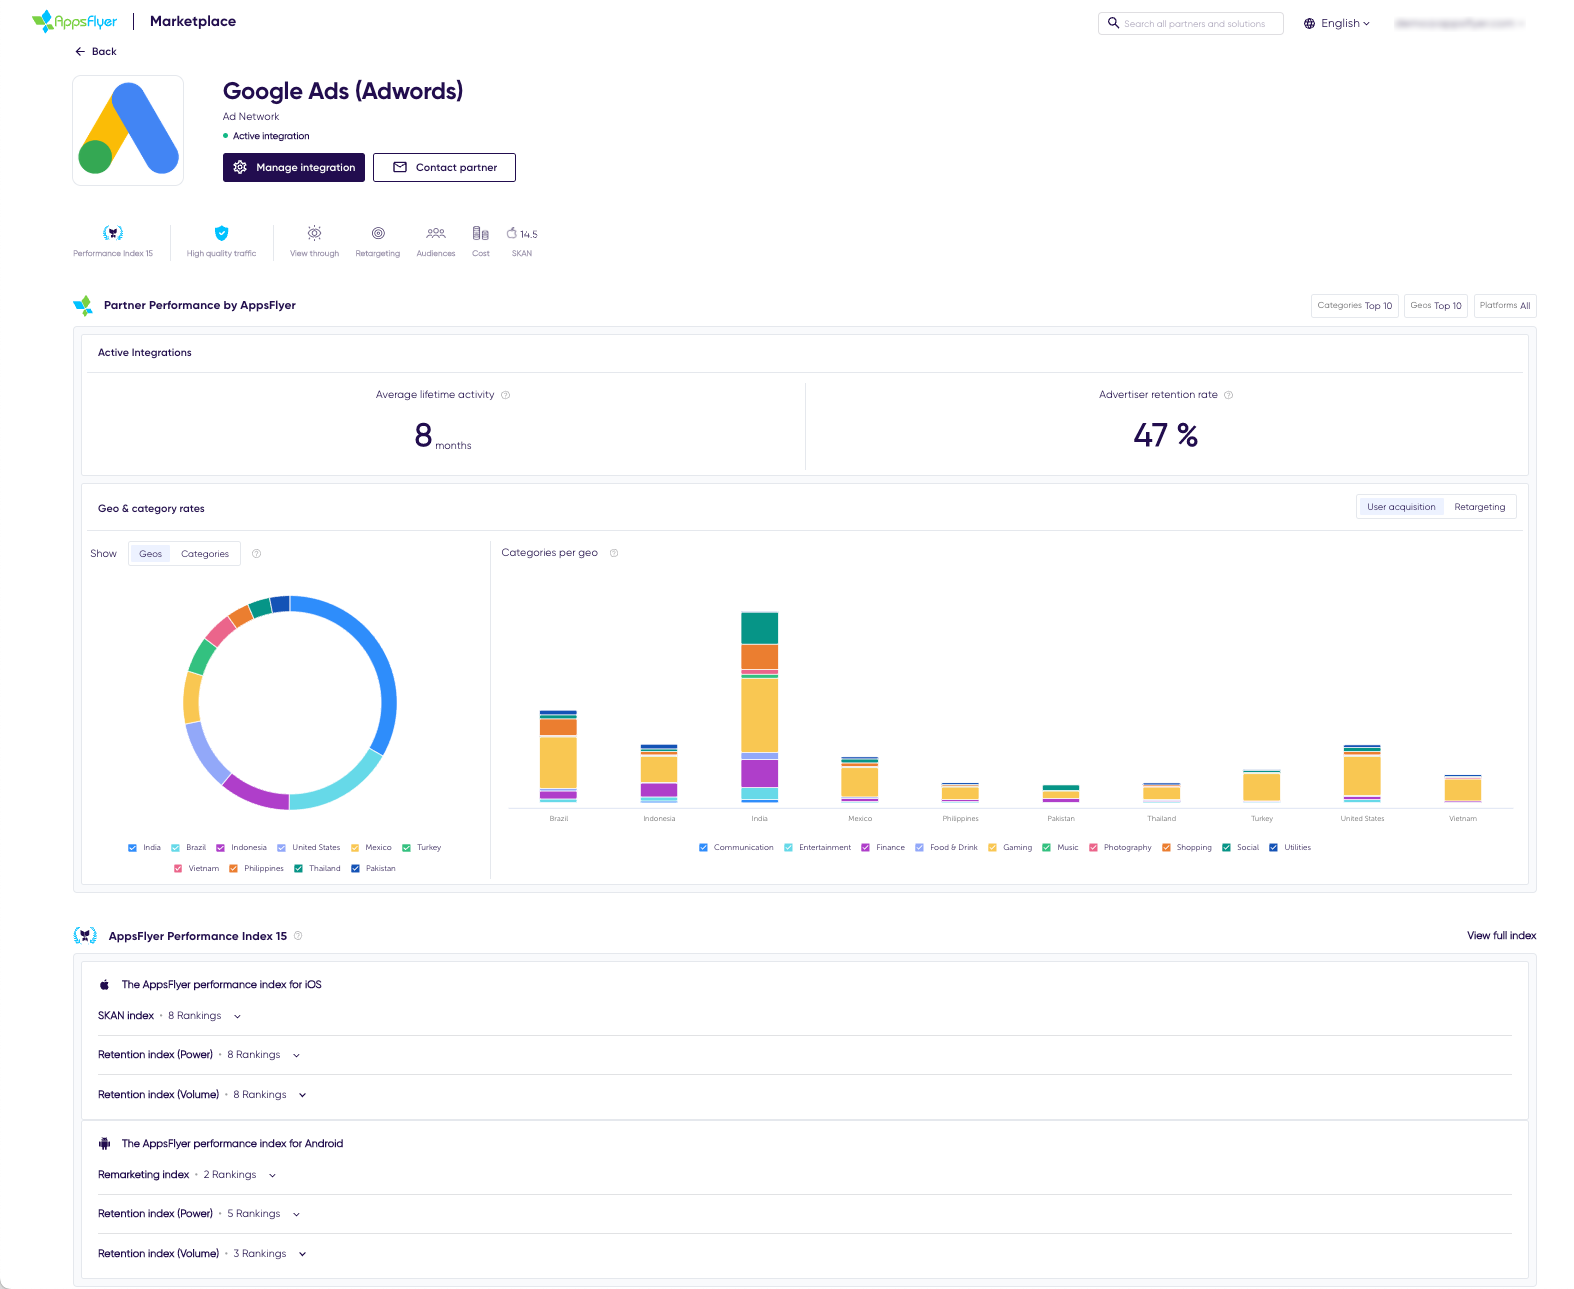This screenshot has width=1574, height=1289.
Task: Click the Android robot icon
Action: coord(104,1144)
